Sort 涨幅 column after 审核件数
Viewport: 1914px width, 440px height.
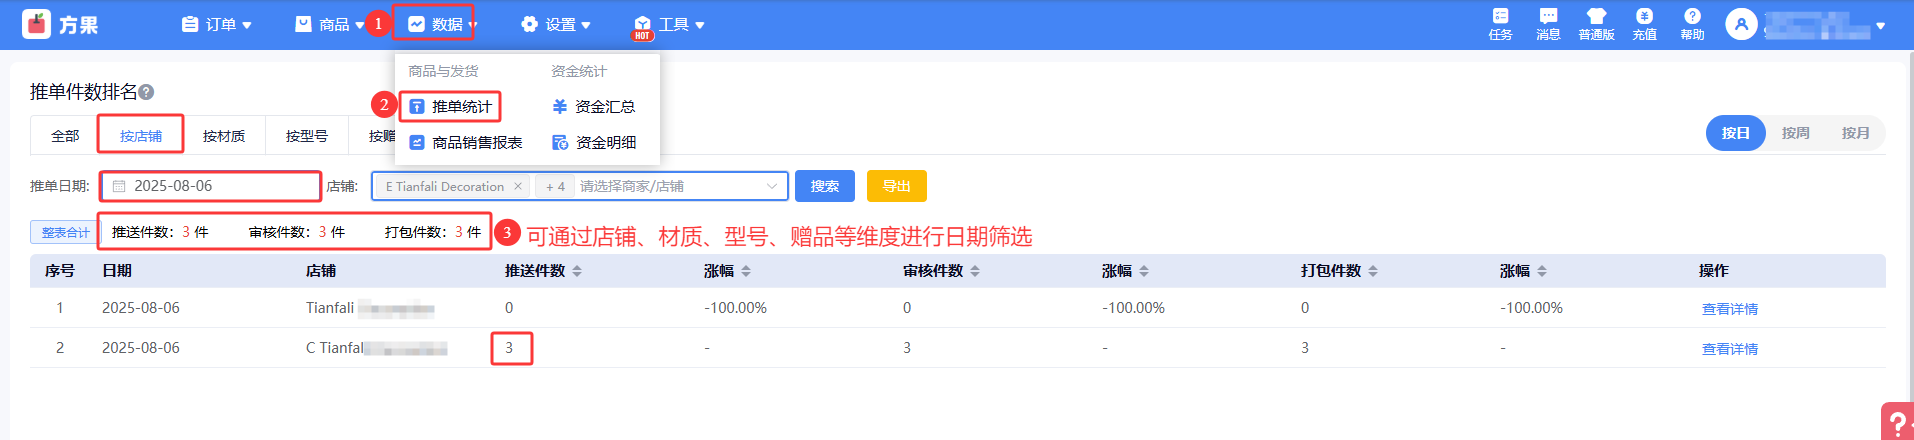(x=1144, y=271)
